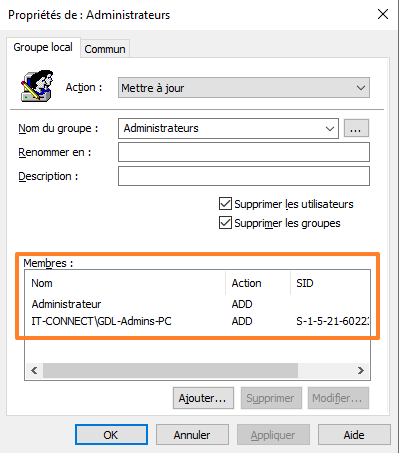399x453 pixels.
Task: Click the Modifier... button
Action: (338, 398)
